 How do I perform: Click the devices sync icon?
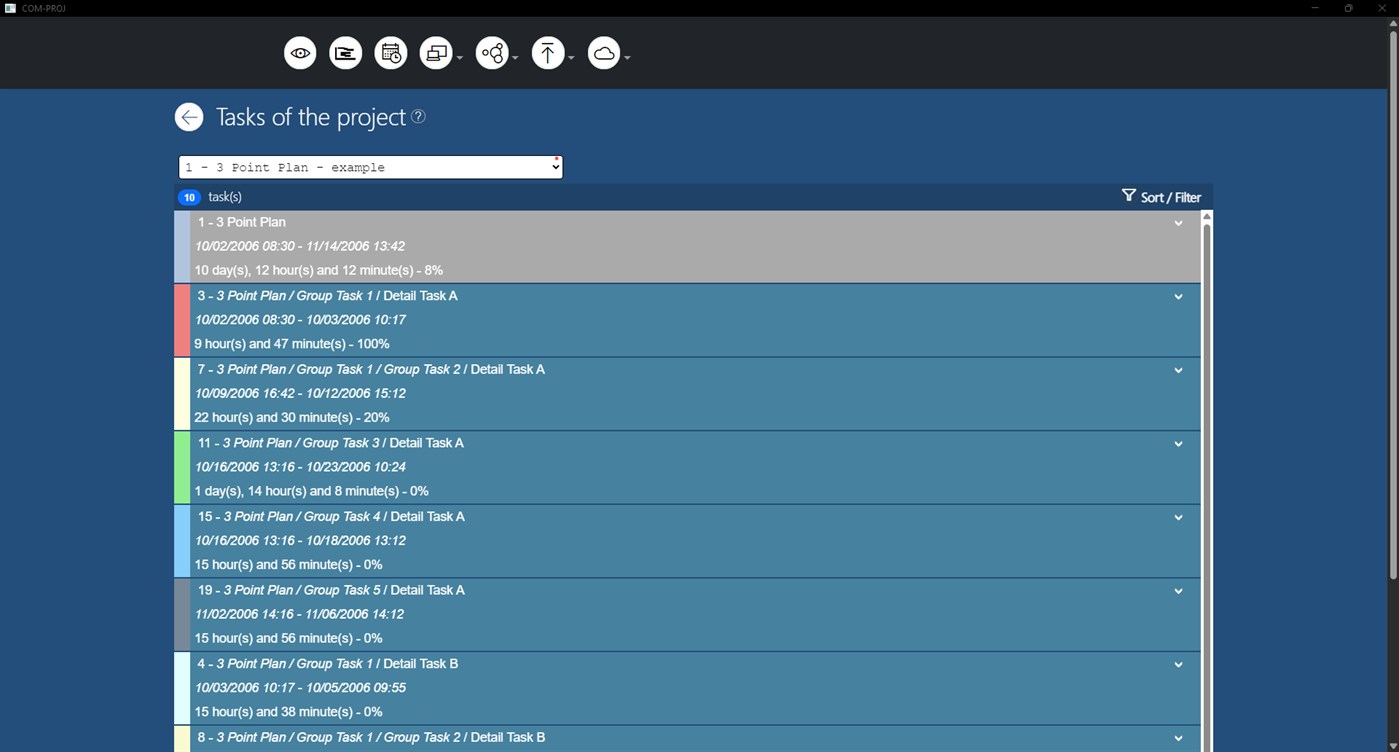click(x=436, y=52)
